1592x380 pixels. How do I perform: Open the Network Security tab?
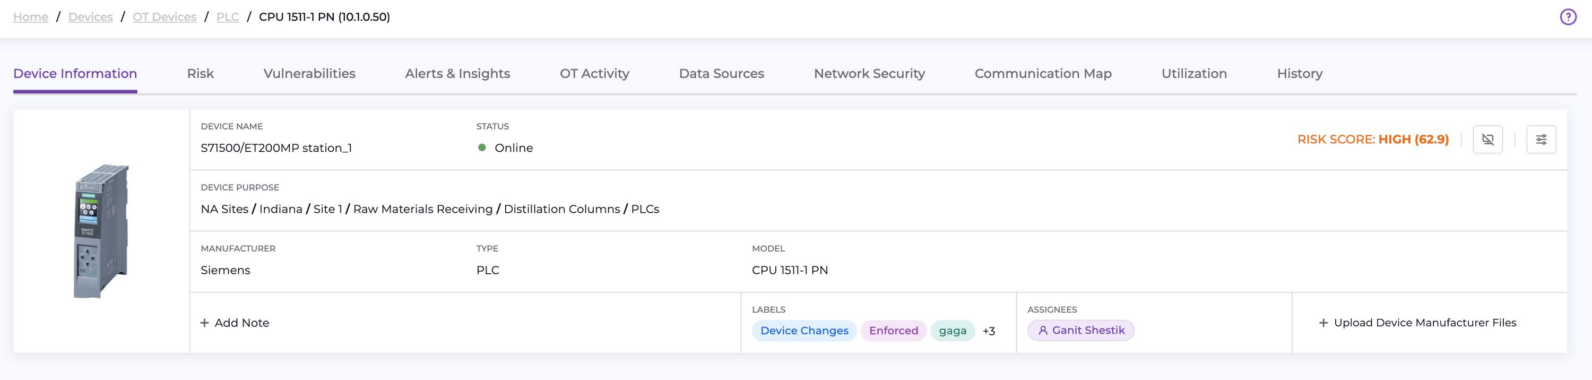tap(869, 74)
